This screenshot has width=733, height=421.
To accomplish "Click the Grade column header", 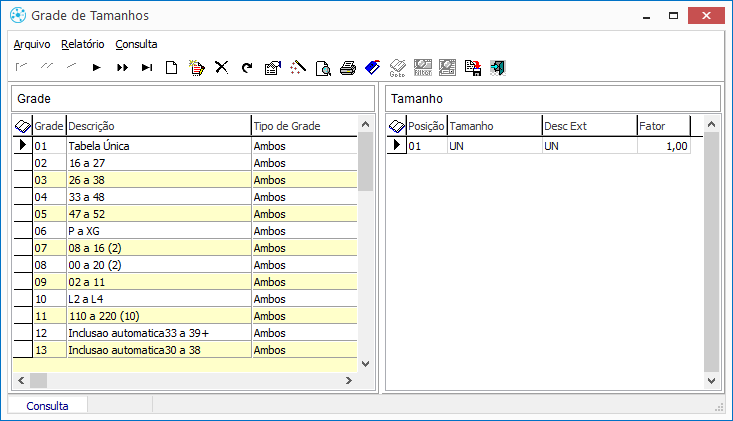I will tap(49, 126).
